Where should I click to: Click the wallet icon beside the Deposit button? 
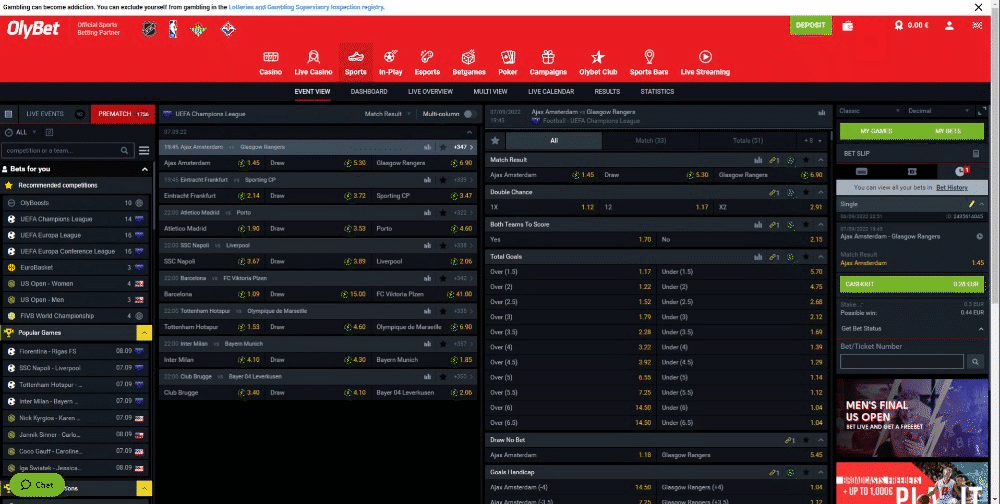pyautogui.click(x=848, y=26)
